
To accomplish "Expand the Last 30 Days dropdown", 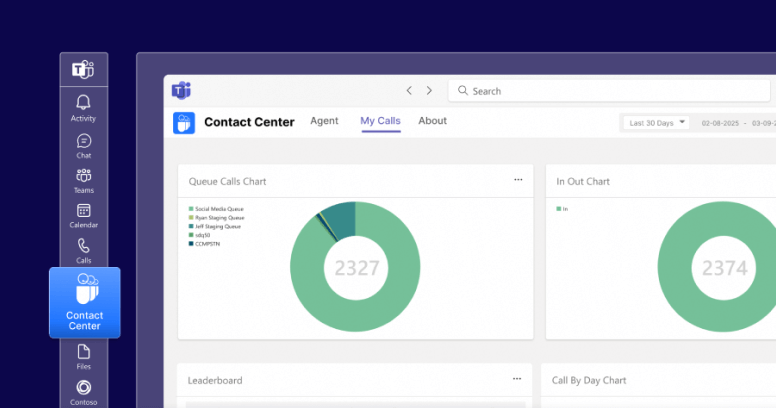I will pyautogui.click(x=656, y=122).
